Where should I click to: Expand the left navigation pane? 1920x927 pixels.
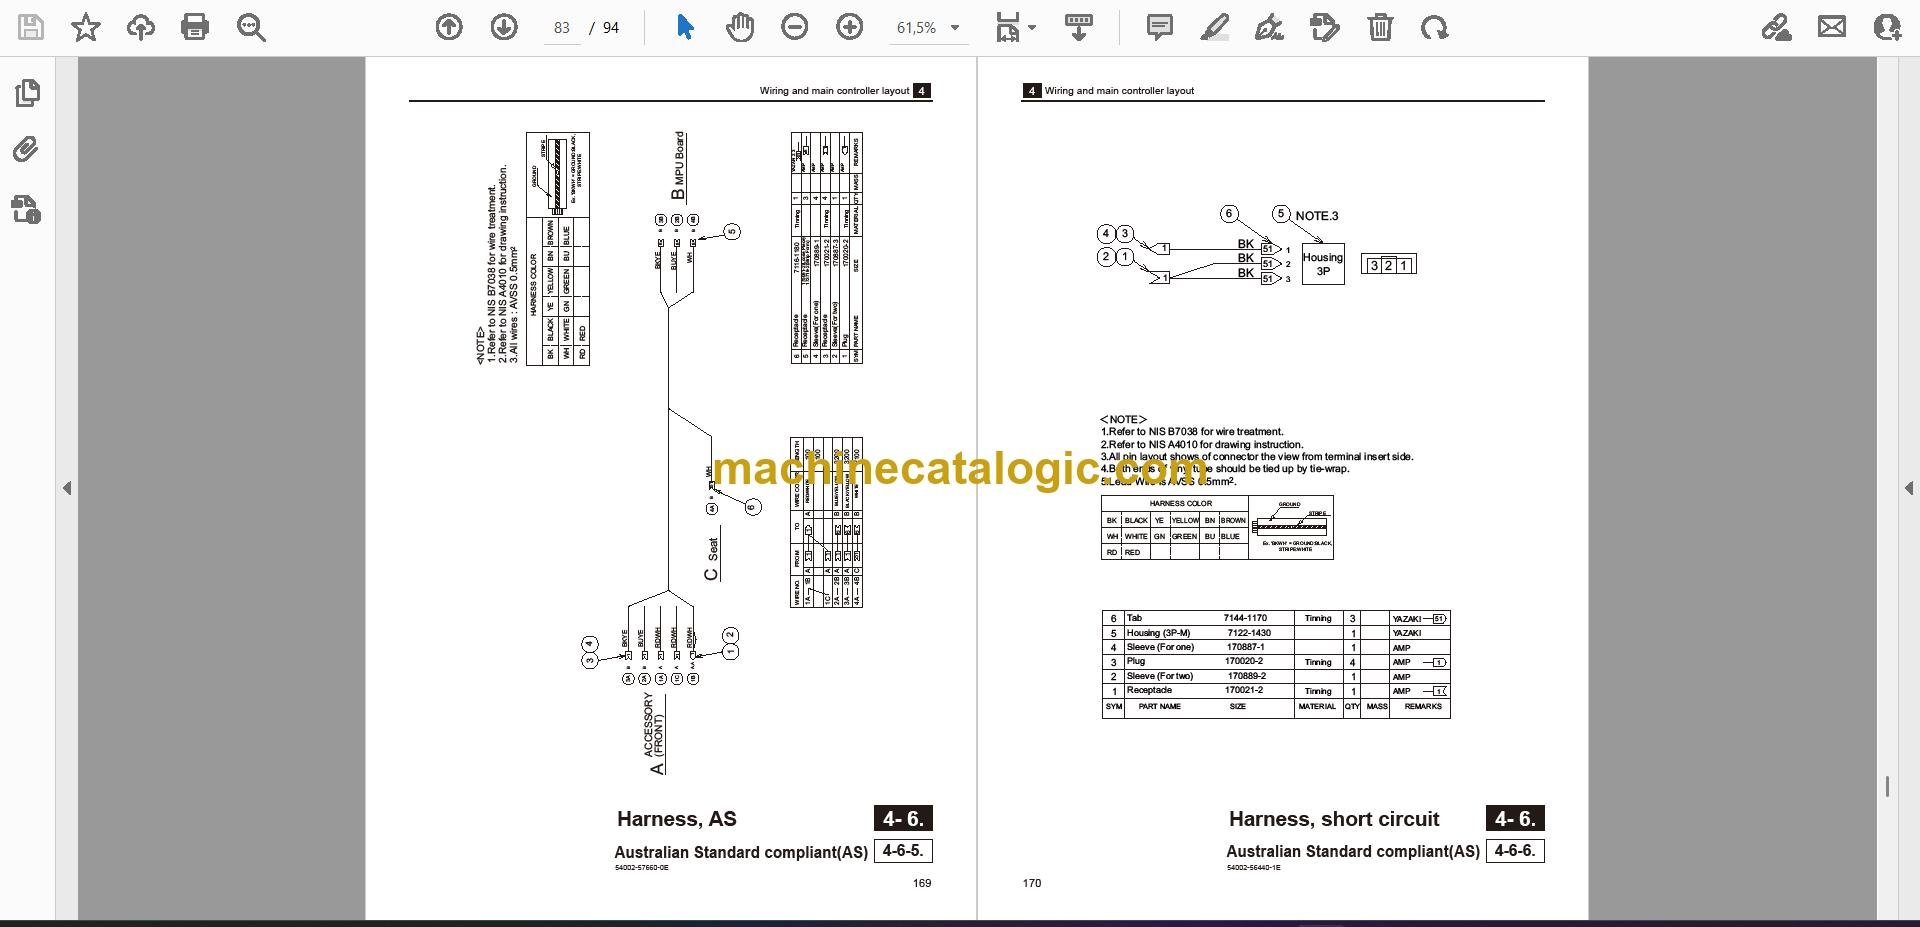[x=67, y=488]
